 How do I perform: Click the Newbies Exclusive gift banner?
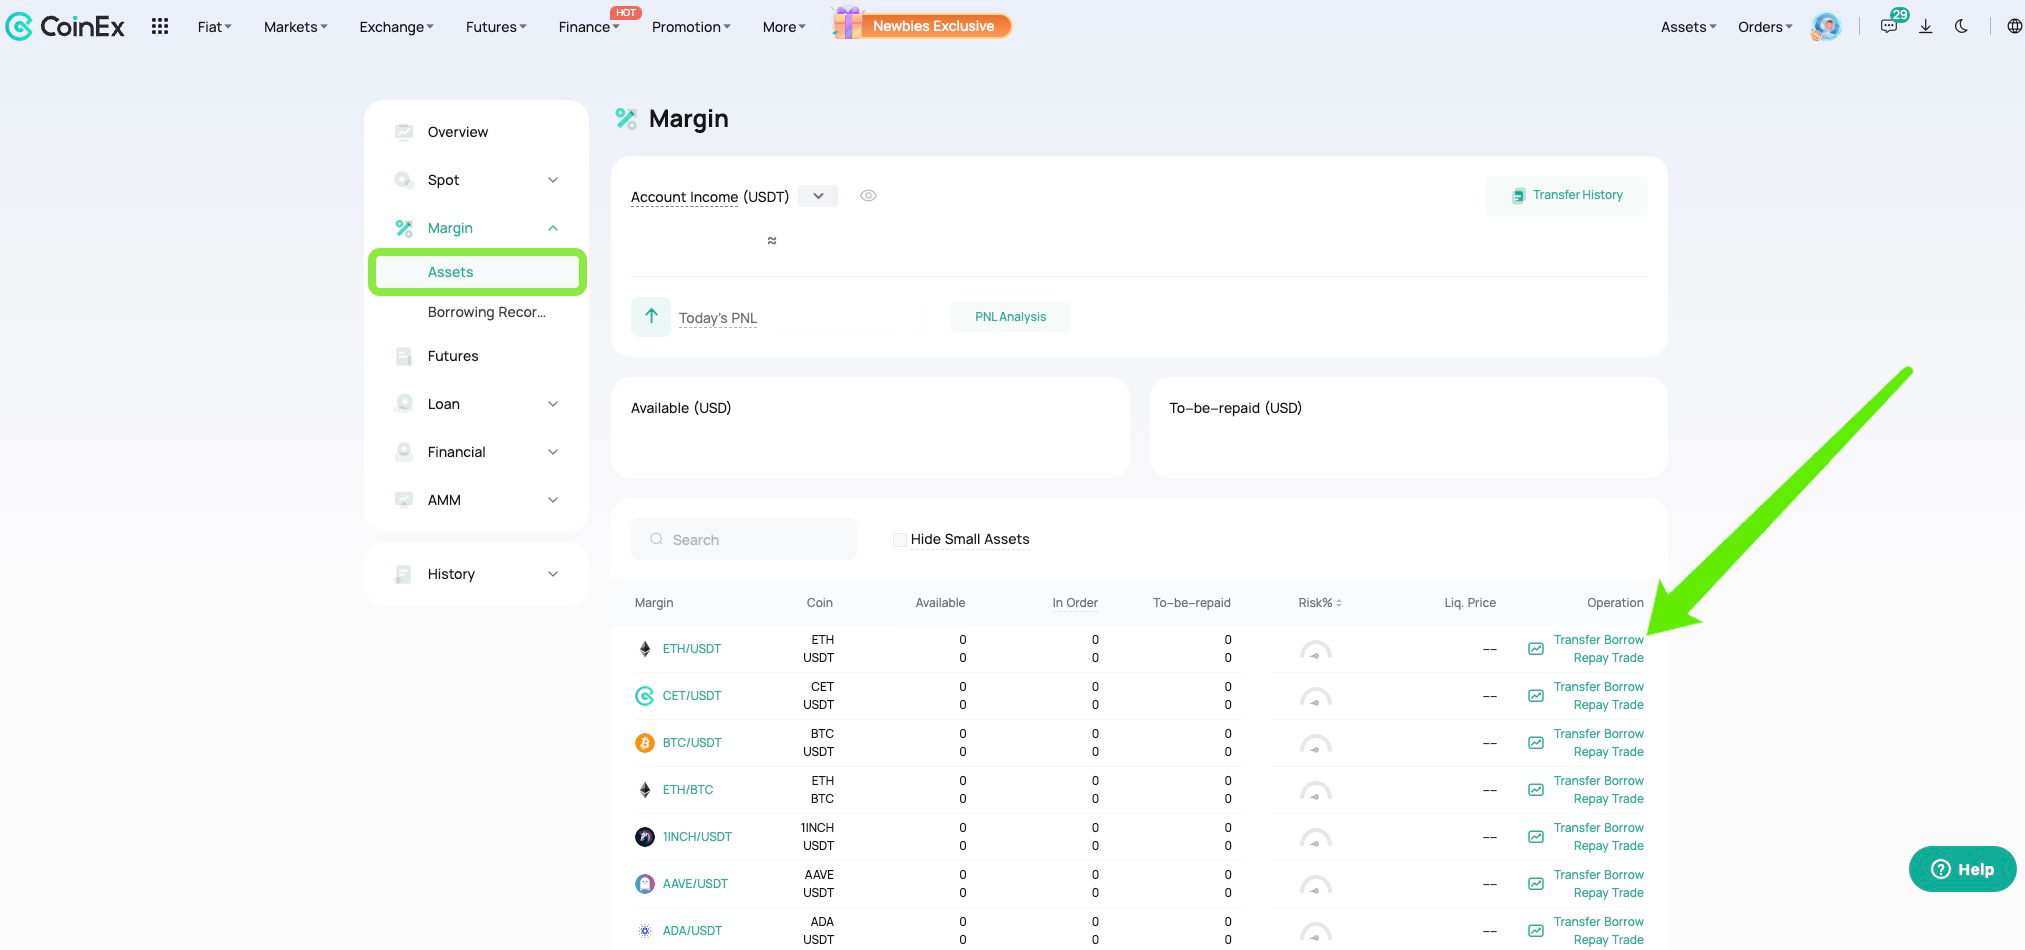point(922,25)
